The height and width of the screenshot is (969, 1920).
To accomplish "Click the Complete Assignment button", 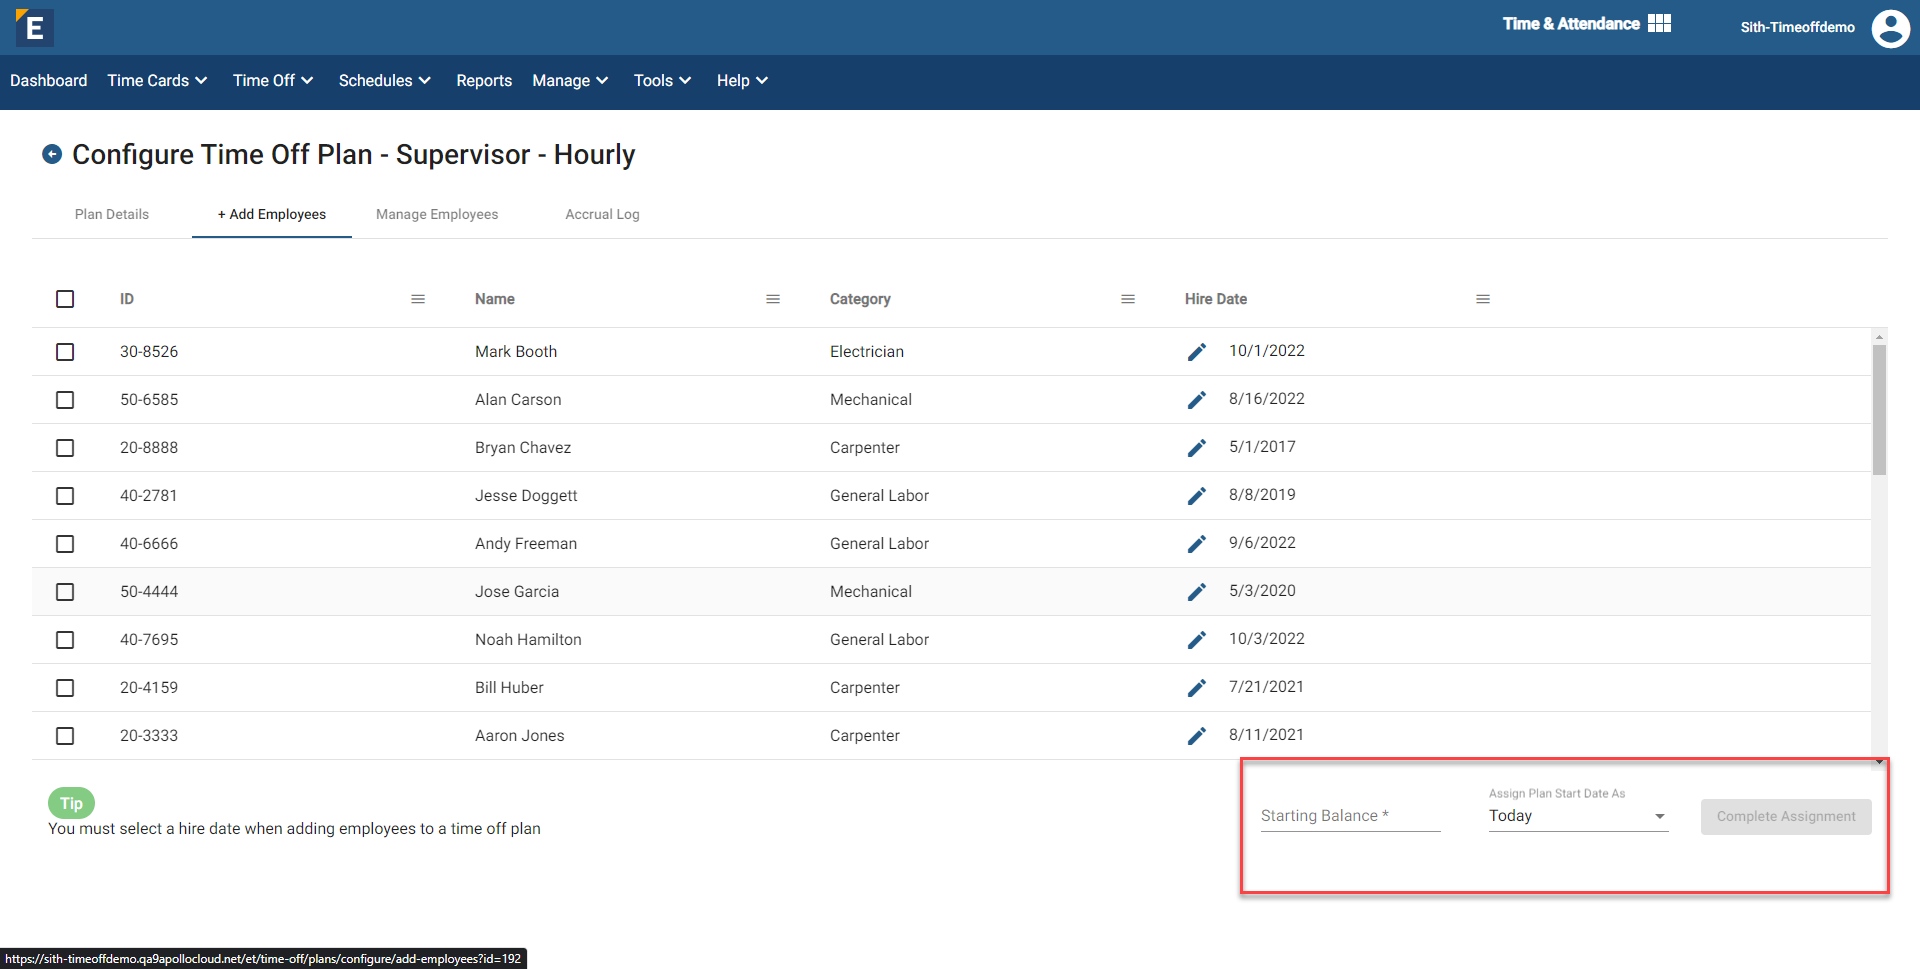I will tap(1785, 816).
